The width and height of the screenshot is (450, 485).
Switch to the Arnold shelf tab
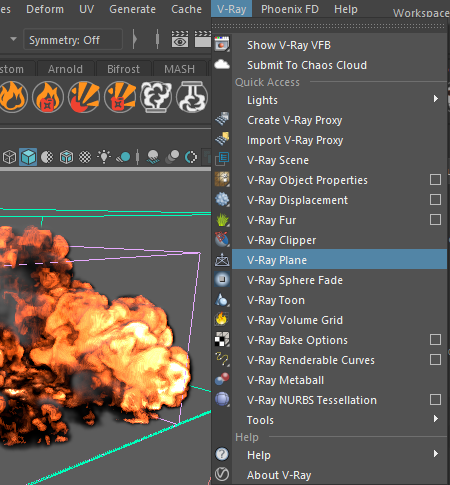click(65, 69)
